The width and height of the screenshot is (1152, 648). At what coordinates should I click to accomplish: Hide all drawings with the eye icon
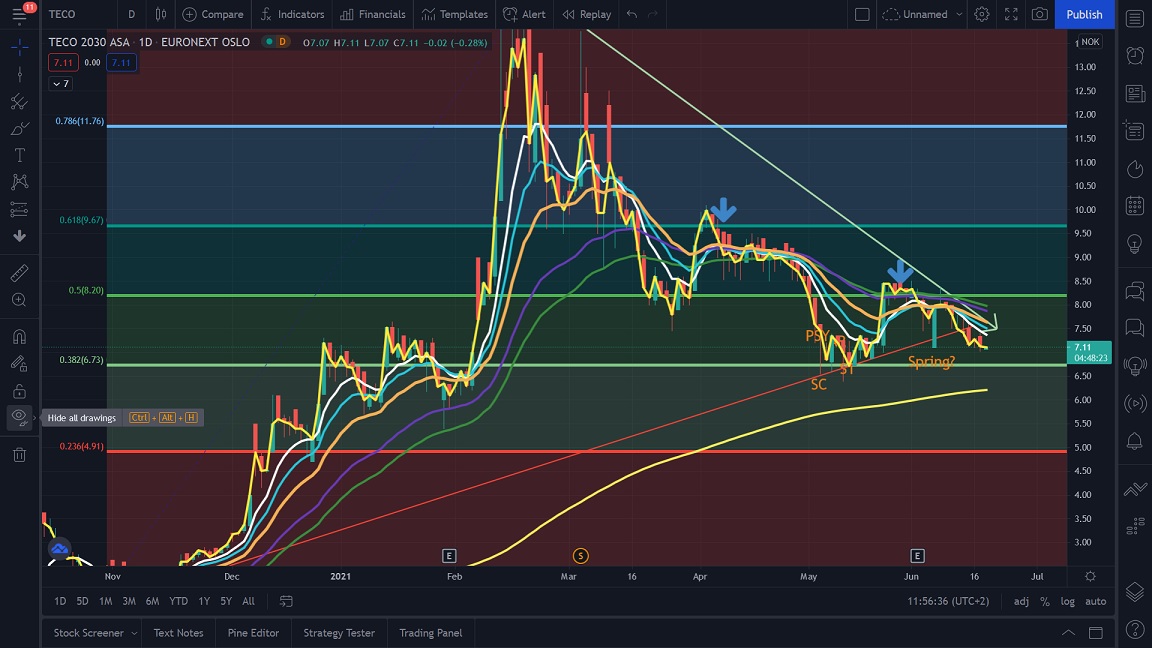tap(20, 417)
